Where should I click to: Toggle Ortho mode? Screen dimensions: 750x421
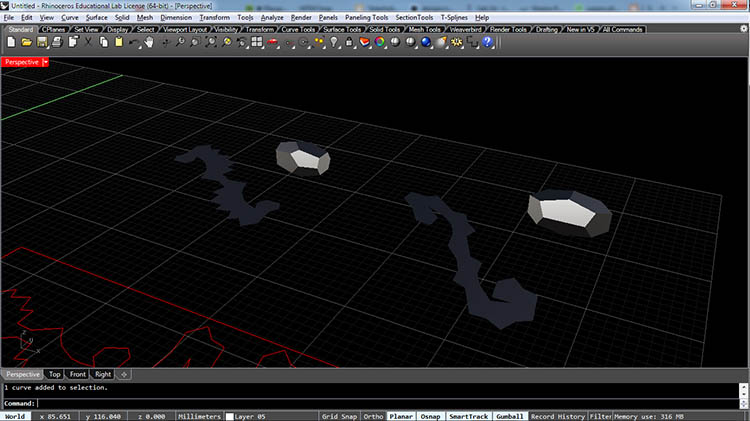coord(373,416)
